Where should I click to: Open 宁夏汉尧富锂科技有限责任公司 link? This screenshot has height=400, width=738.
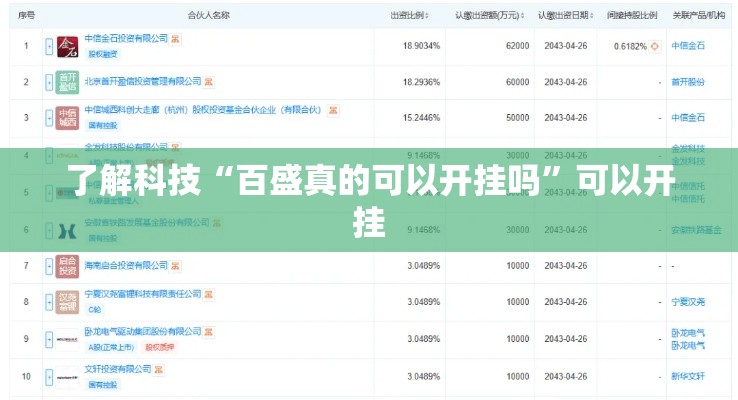(143, 294)
